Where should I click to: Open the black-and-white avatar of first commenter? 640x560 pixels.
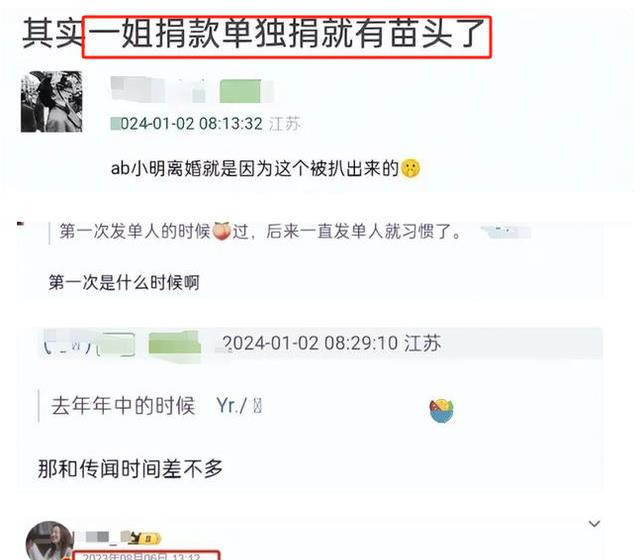(51, 101)
